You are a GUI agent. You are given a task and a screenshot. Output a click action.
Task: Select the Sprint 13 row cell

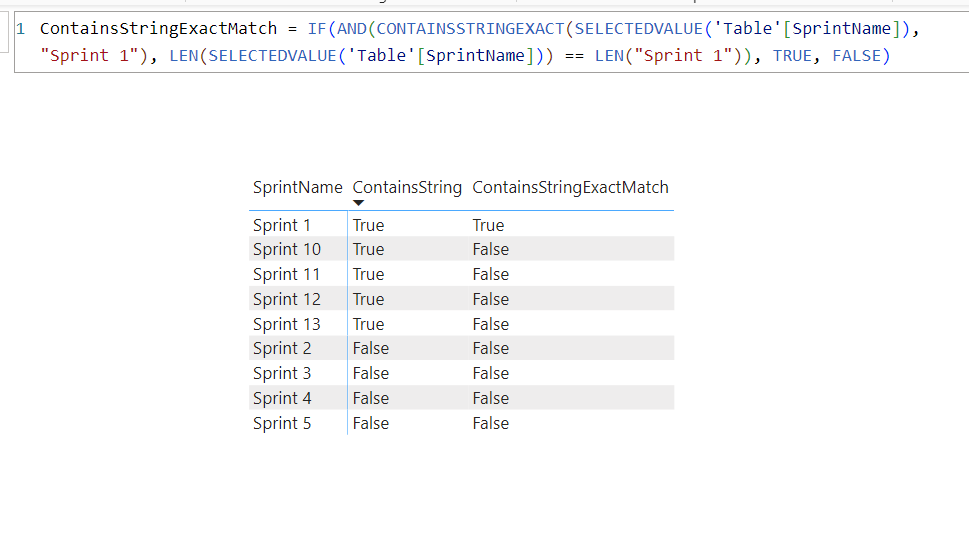(x=287, y=324)
